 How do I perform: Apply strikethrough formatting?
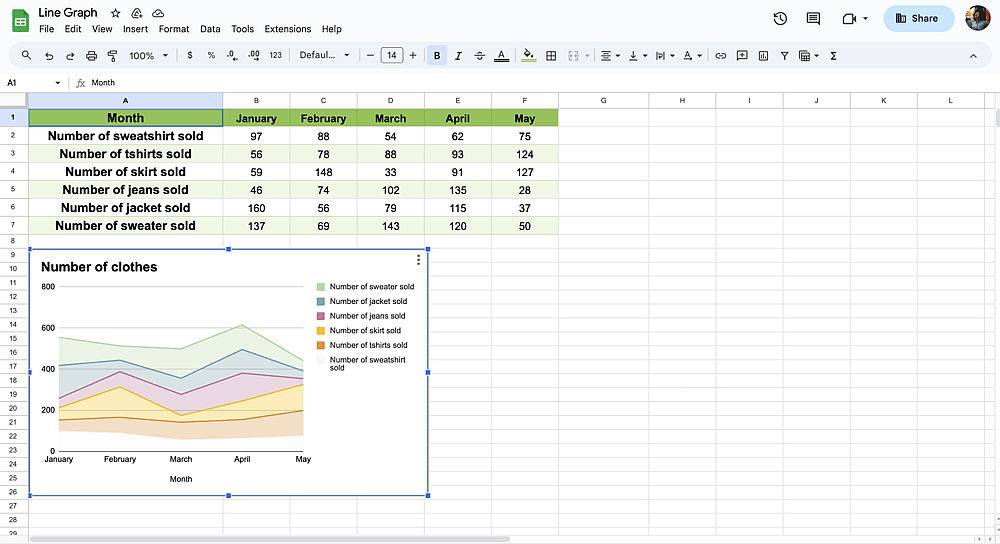tap(480, 56)
